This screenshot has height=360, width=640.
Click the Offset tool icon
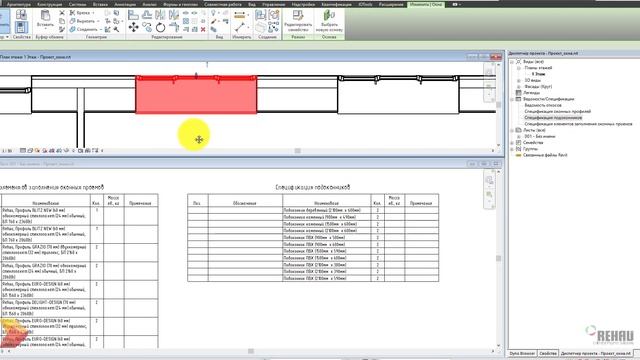click(x=147, y=15)
